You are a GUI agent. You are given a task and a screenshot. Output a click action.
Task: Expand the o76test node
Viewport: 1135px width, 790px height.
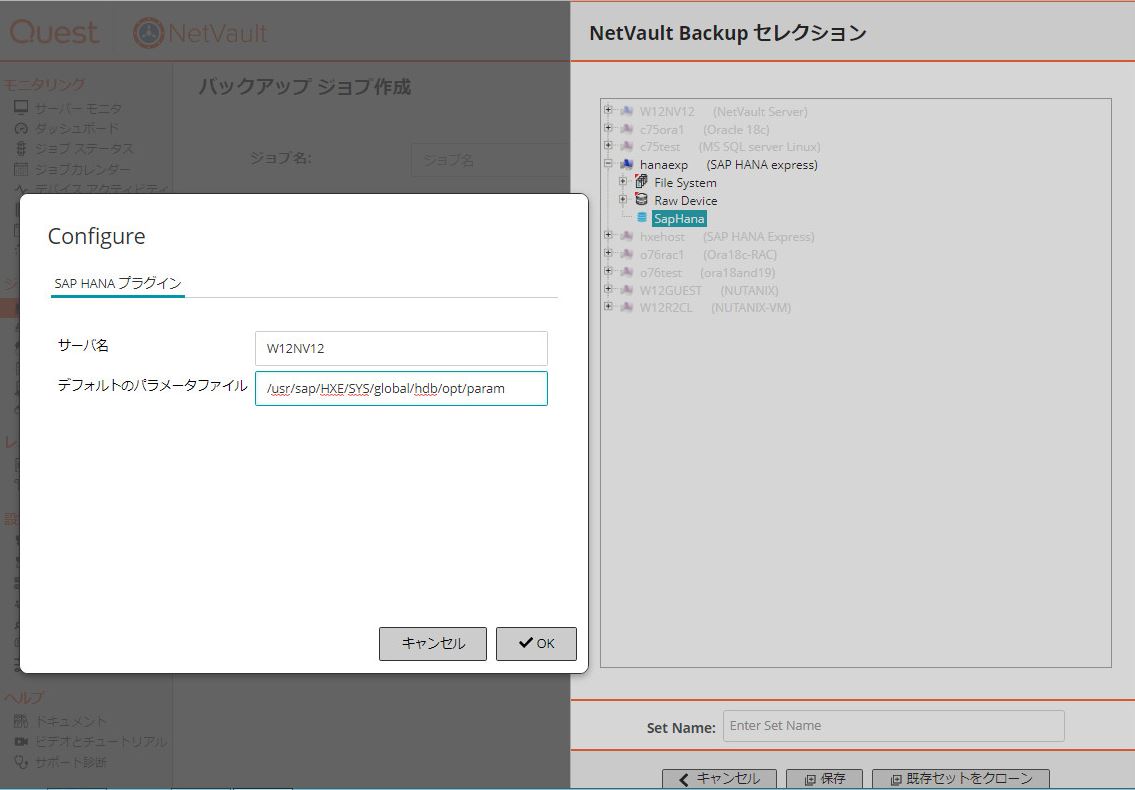pos(608,271)
